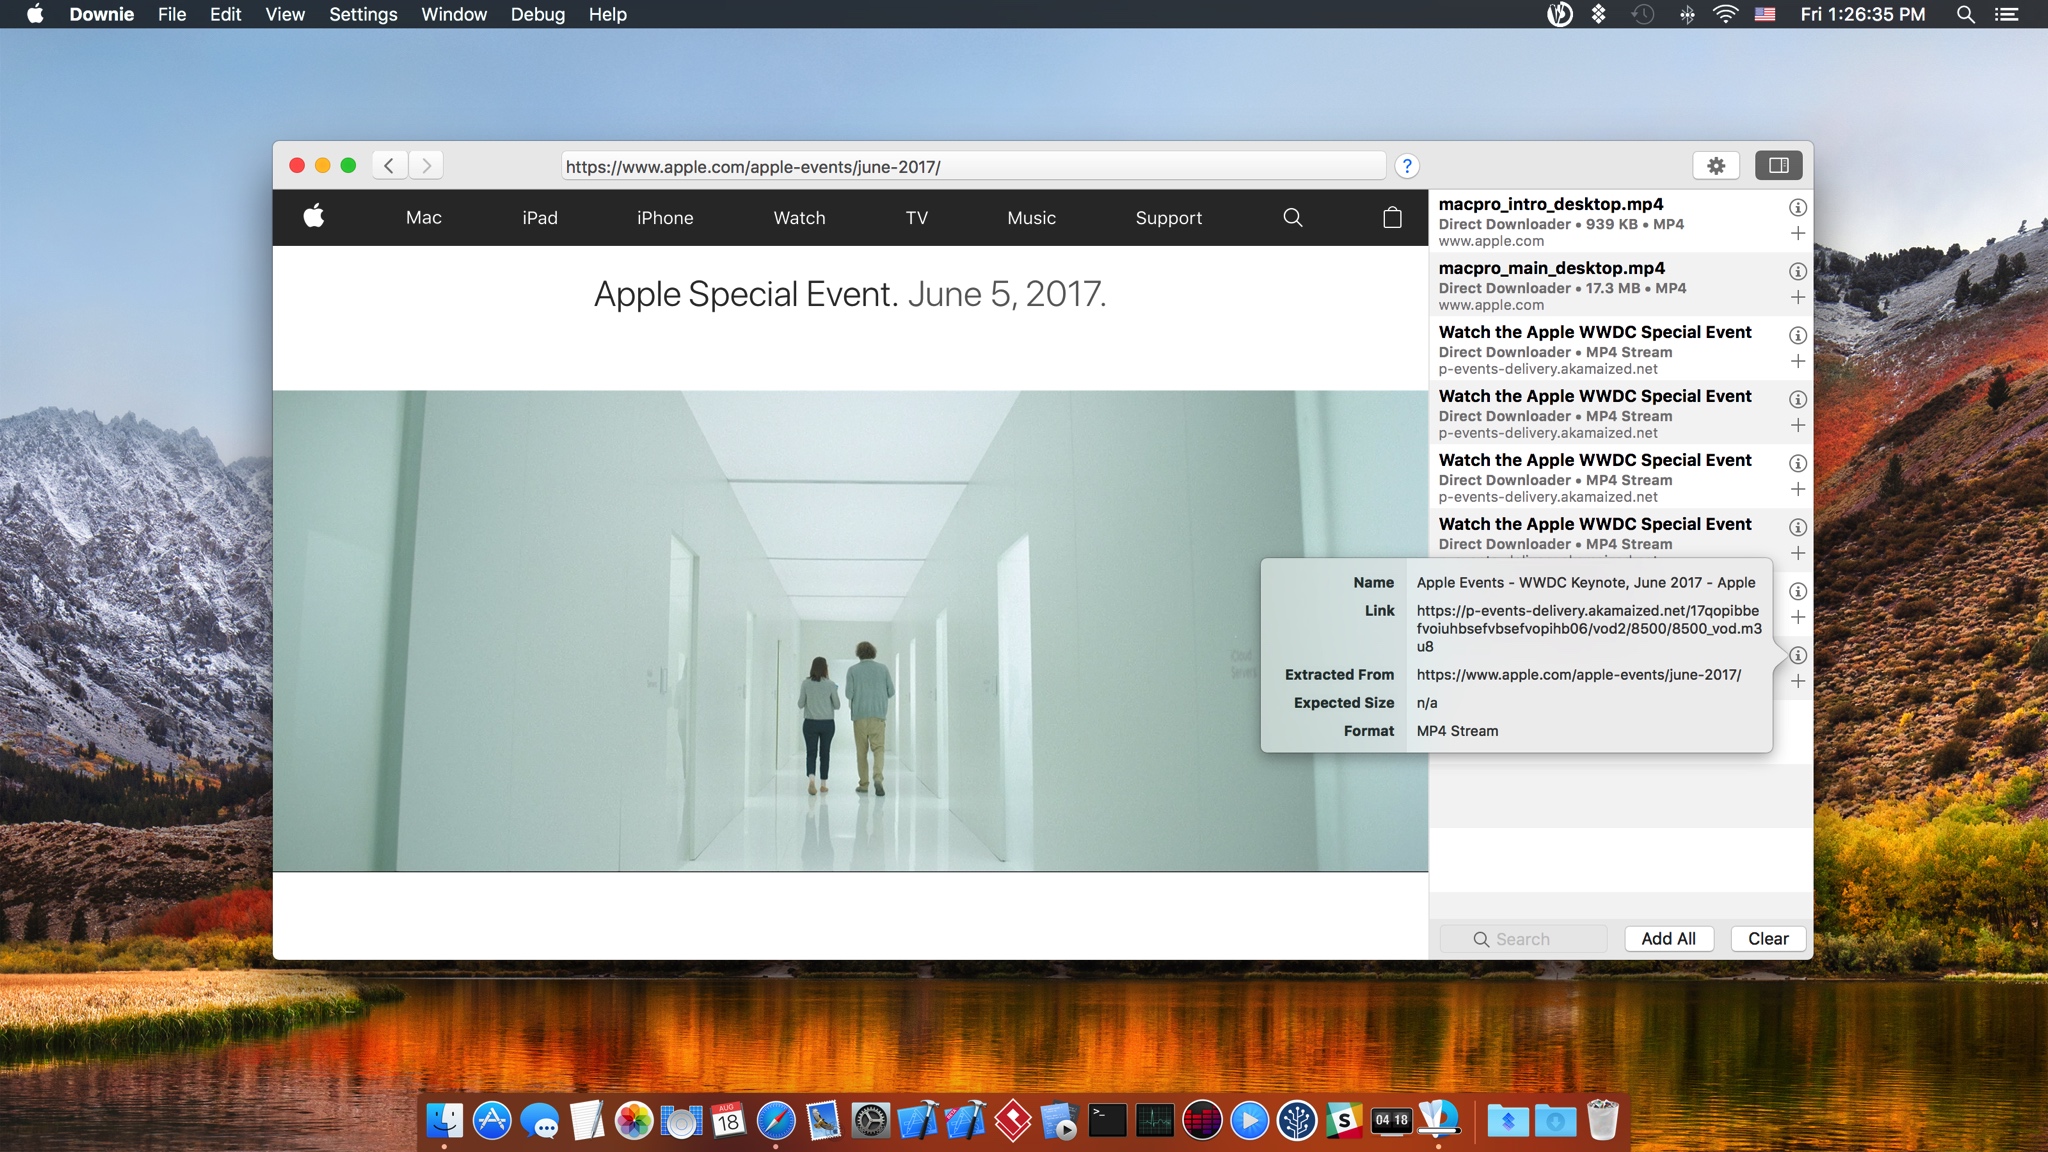The width and height of the screenshot is (2048, 1152).
Task: Open Slack from the Dock
Action: (1344, 1121)
